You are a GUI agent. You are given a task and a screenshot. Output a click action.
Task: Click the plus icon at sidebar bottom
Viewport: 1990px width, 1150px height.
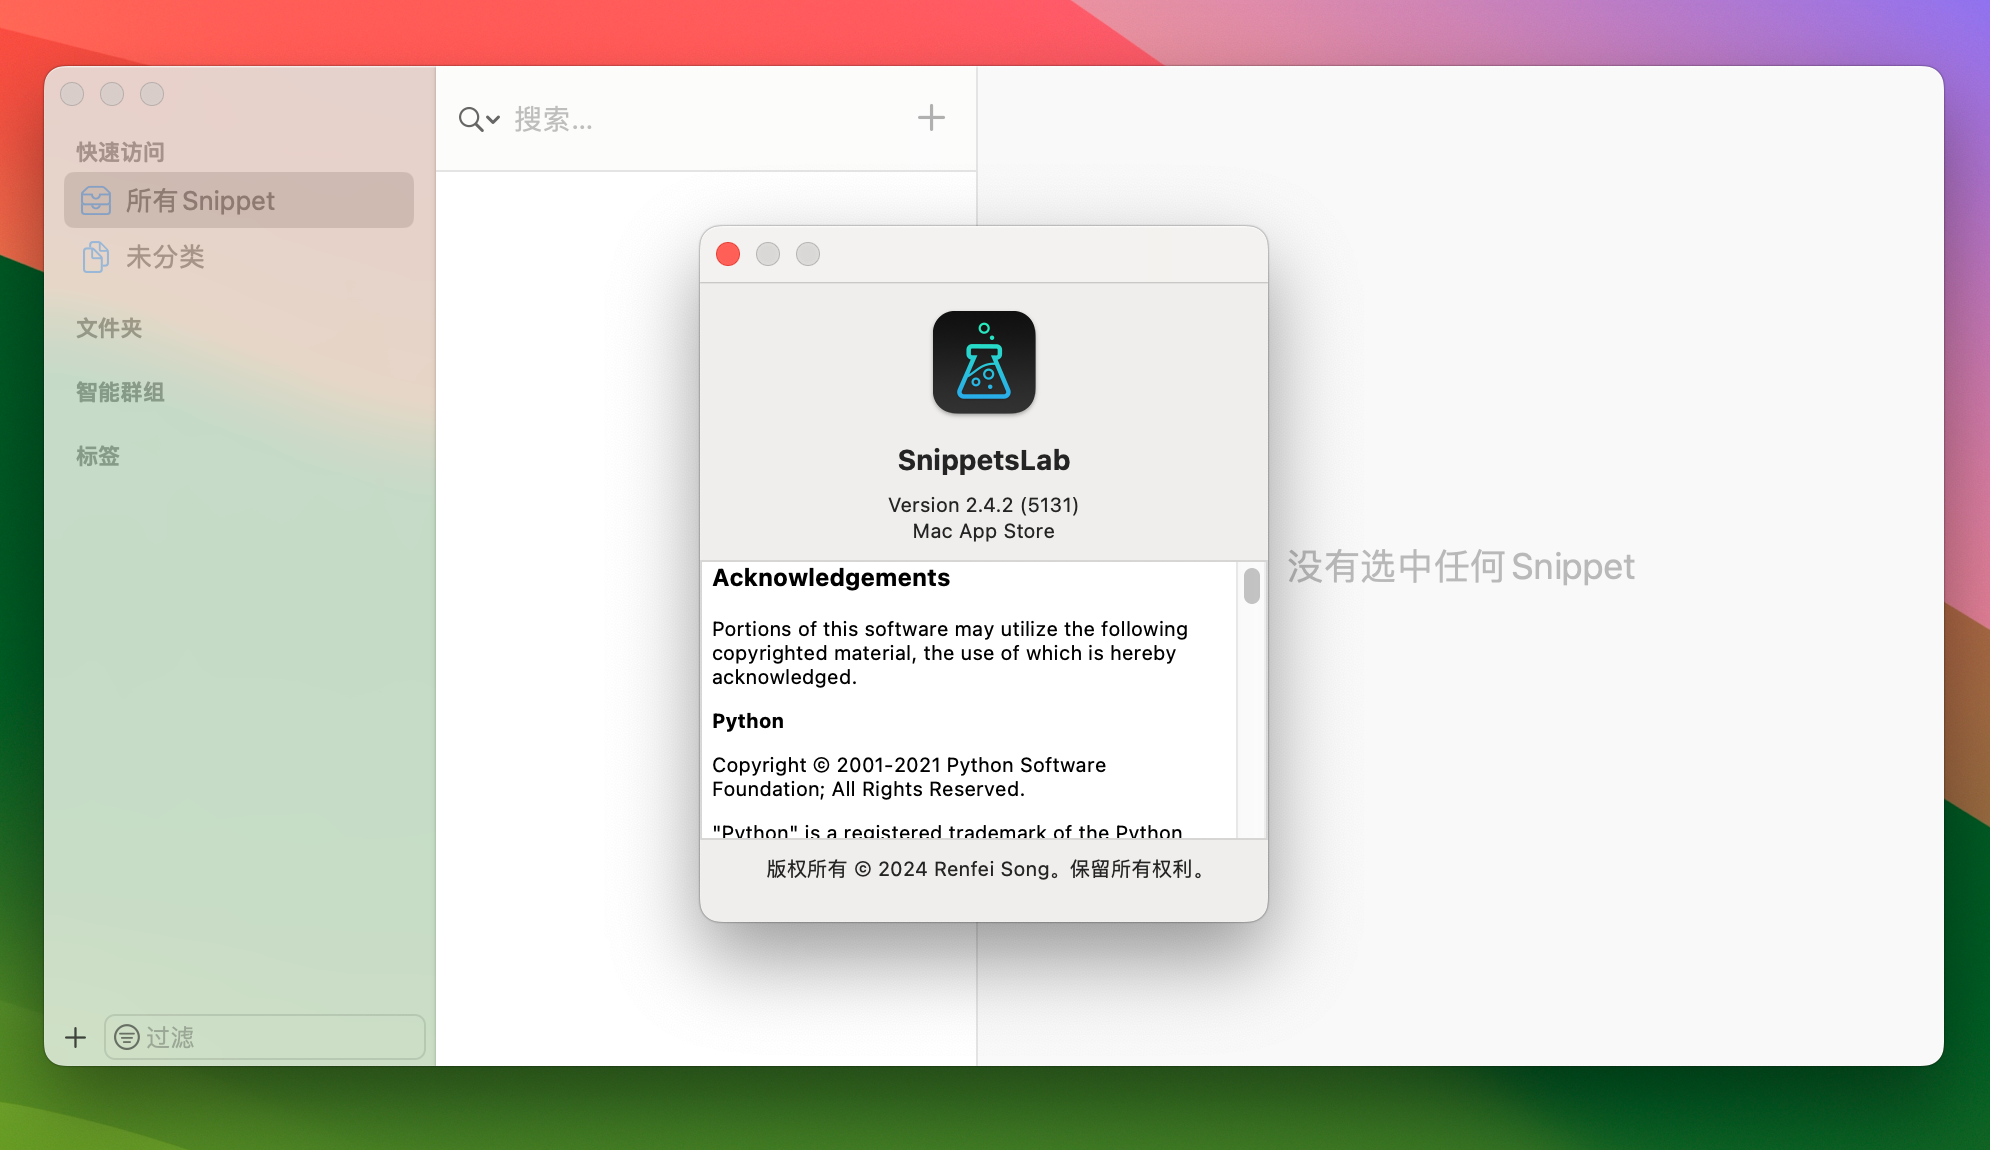(x=75, y=1038)
